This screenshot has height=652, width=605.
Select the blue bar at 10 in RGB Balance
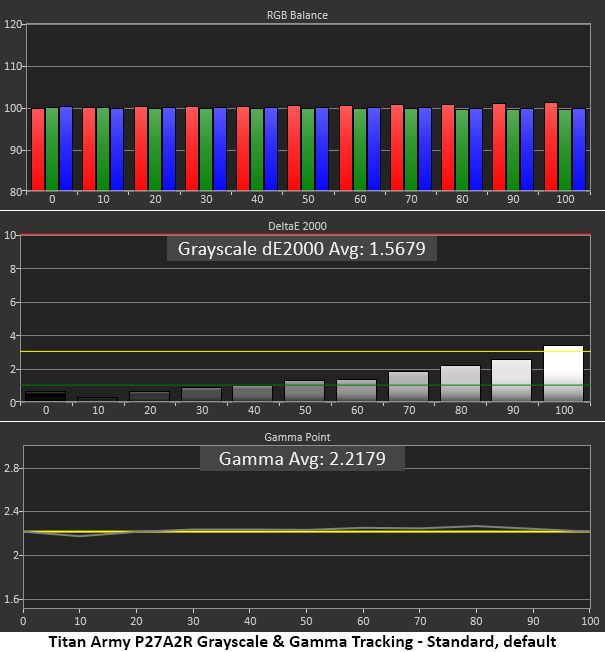point(117,150)
